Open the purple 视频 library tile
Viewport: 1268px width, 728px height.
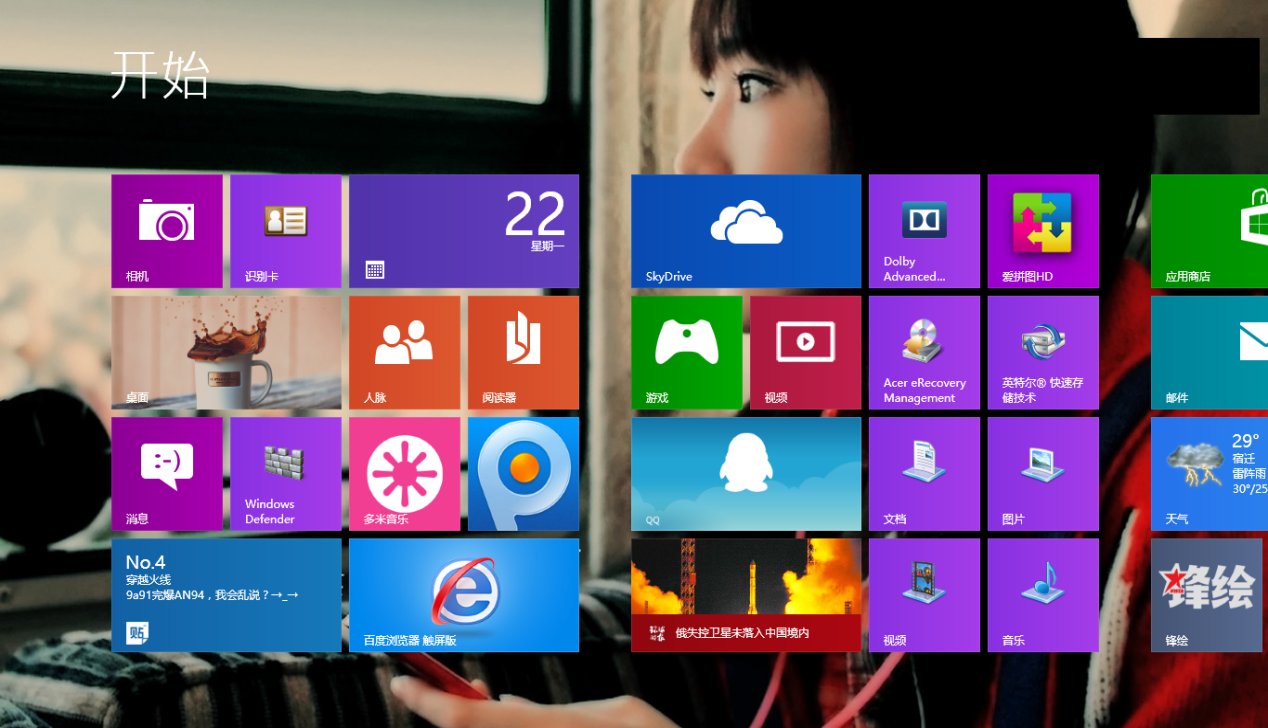pyautogui.click(x=924, y=595)
